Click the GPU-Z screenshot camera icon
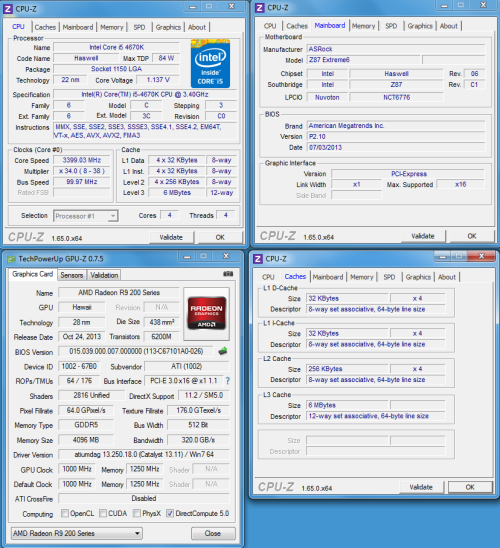 228,274
